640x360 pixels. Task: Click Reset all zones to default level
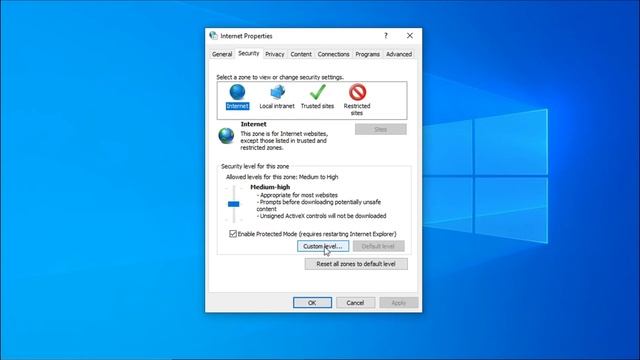356,264
